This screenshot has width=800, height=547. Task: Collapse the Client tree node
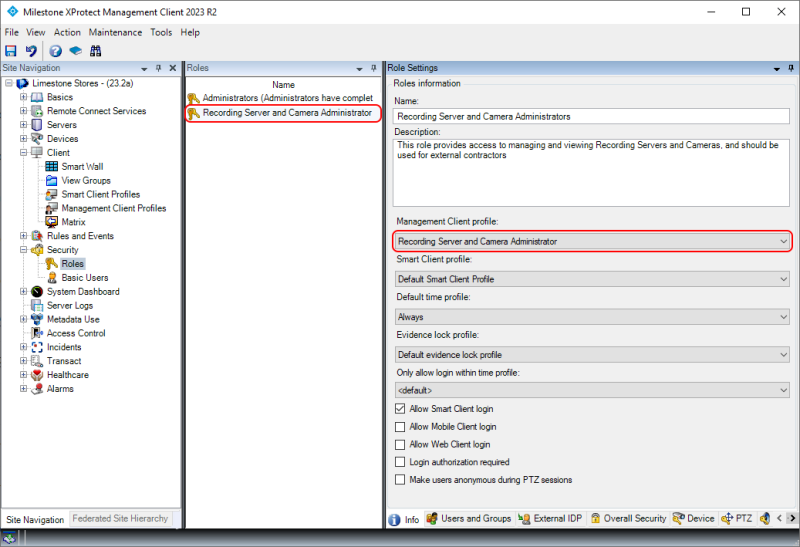(23, 152)
